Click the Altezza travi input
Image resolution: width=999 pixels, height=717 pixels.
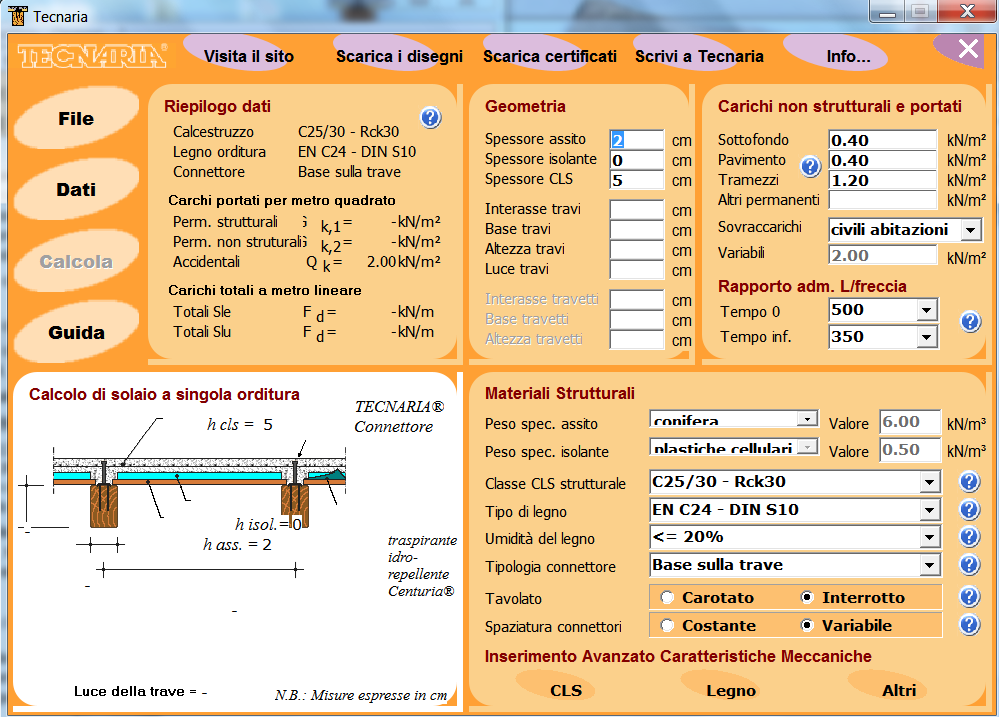click(x=636, y=249)
